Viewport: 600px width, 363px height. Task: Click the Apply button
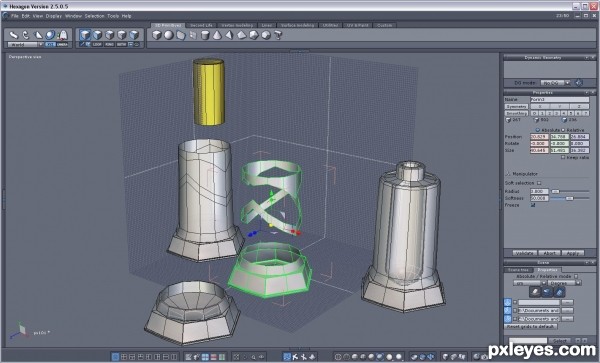pos(572,253)
